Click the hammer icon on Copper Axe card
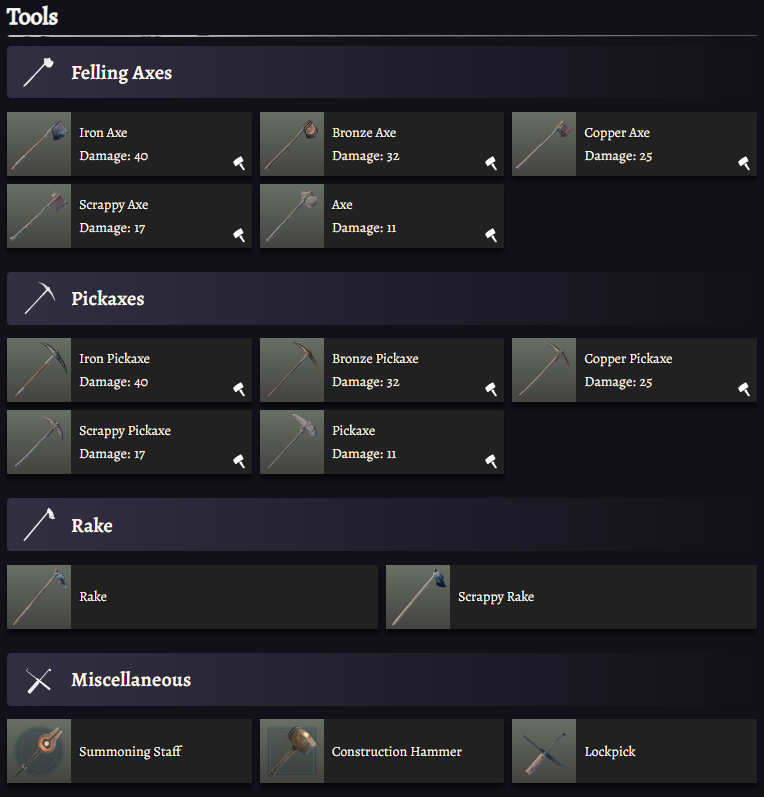The image size is (764, 797). [744, 163]
